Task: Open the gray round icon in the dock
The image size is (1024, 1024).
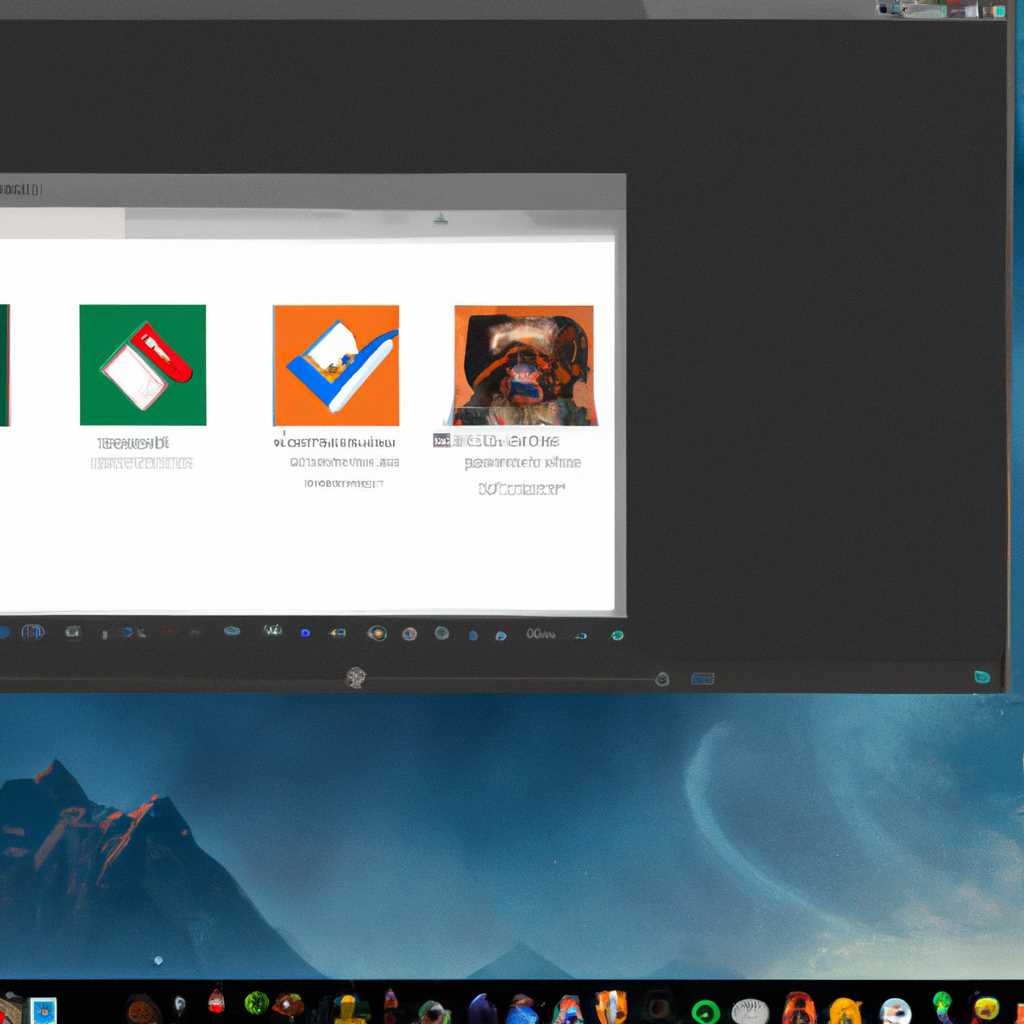Action: pyautogui.click(x=750, y=1012)
